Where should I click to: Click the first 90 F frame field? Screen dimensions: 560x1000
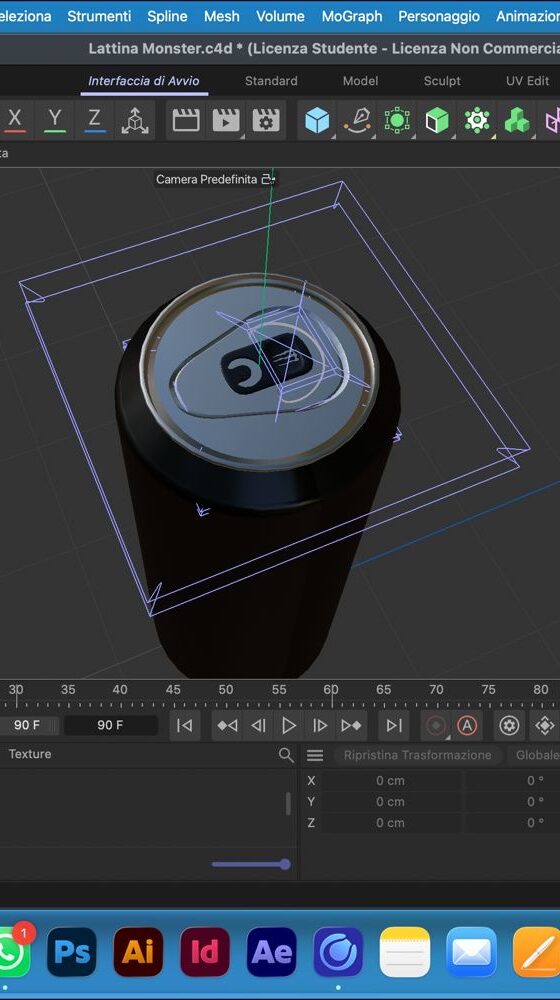[28, 725]
